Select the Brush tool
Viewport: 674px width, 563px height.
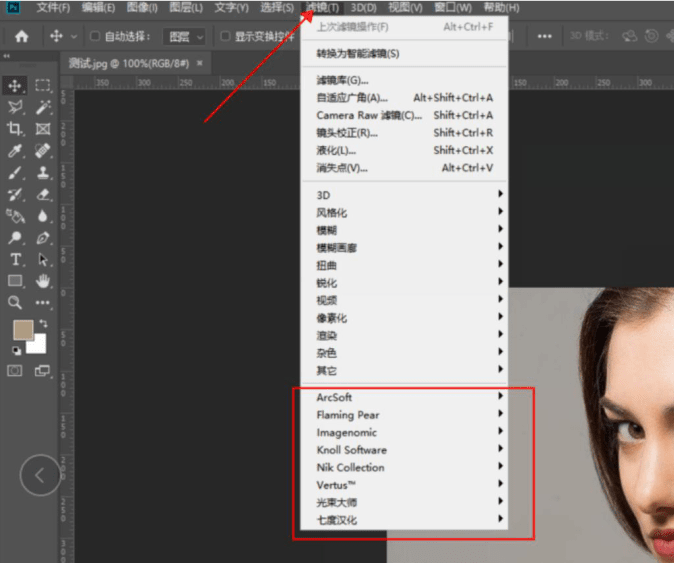click(15, 172)
